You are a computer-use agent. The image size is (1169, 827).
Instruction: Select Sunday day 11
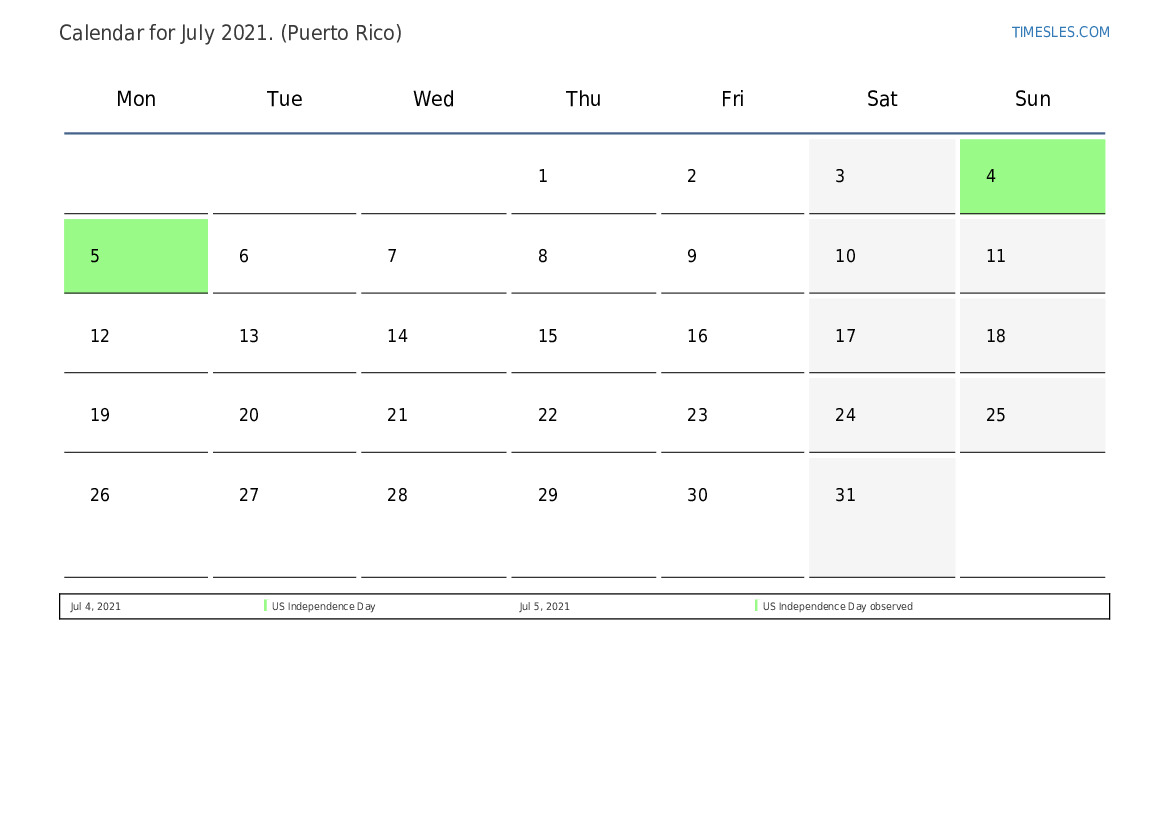(1032, 256)
